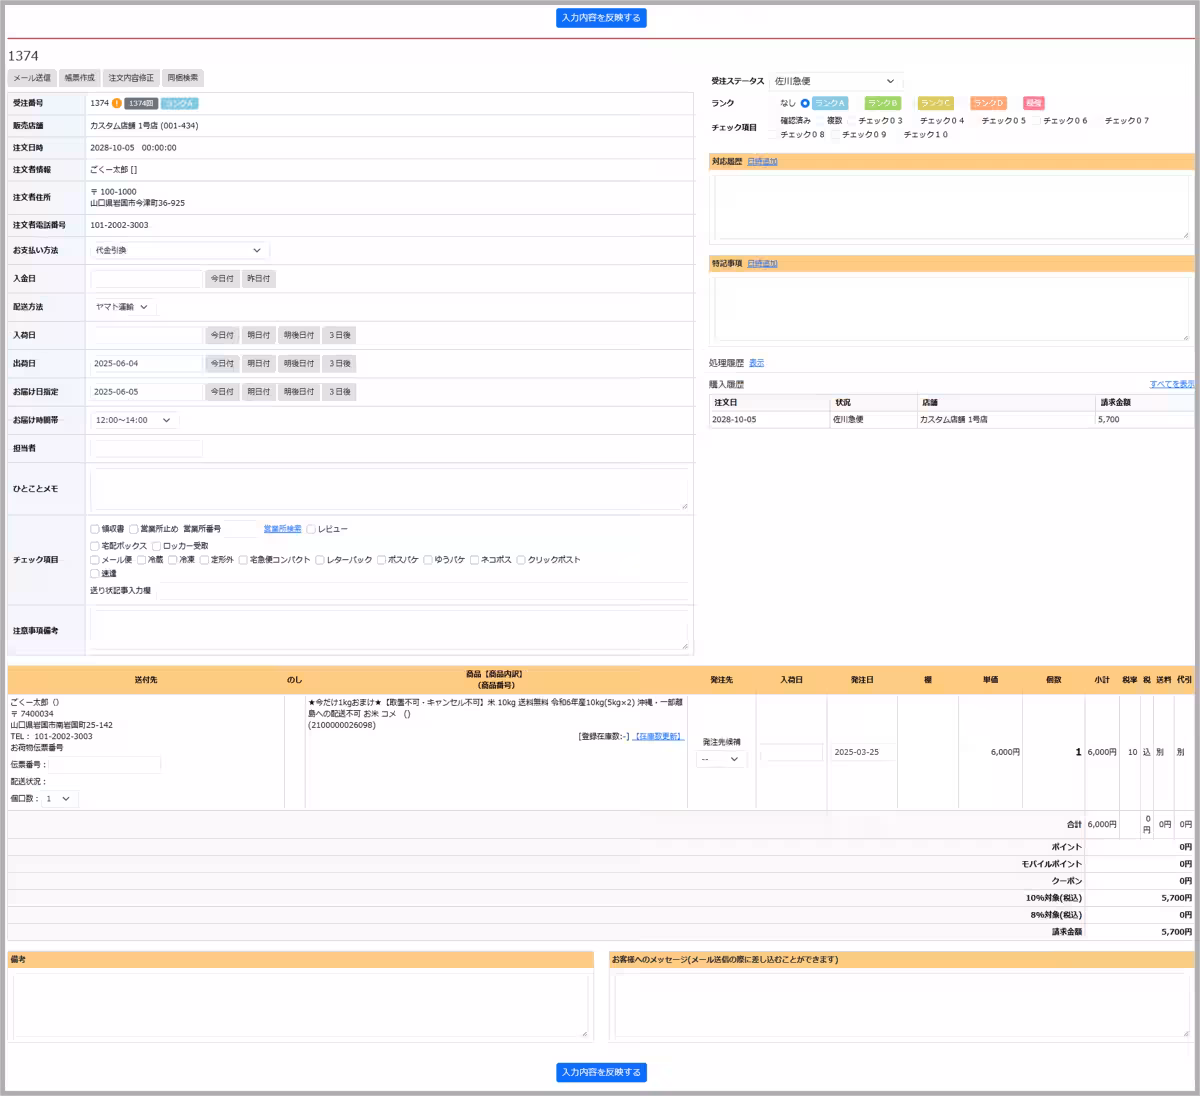Viewport: 1200px width, 1096px height.
Task: Select the green ランクB rank badge
Action: pyautogui.click(x=882, y=103)
